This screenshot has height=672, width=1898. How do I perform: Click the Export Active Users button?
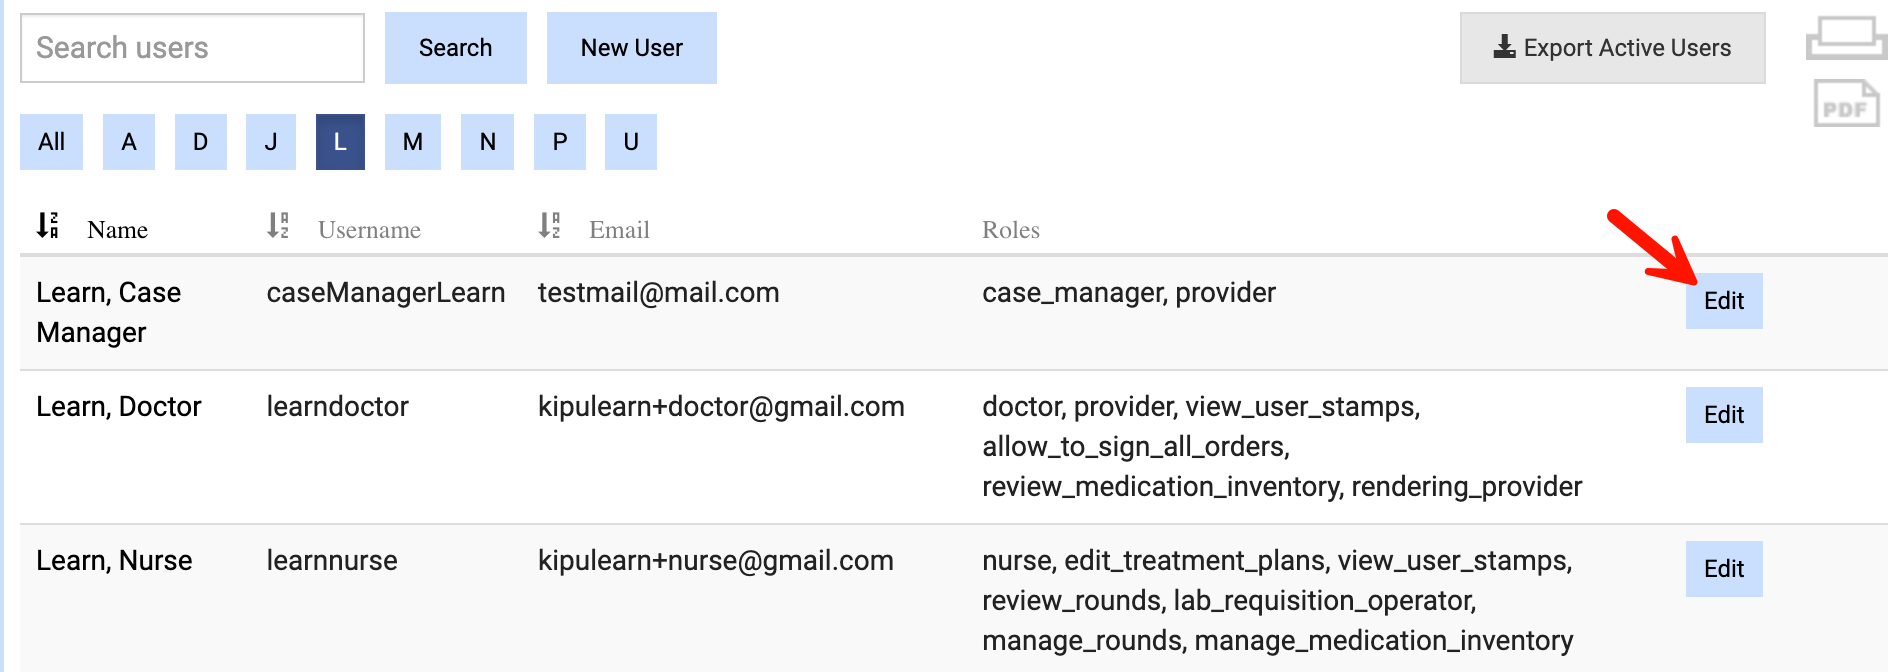pos(1611,48)
